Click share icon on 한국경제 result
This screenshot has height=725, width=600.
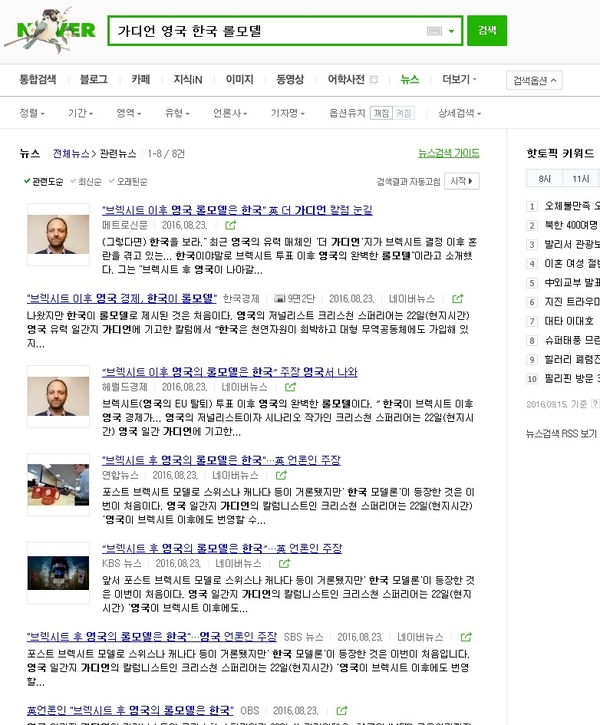point(457,299)
